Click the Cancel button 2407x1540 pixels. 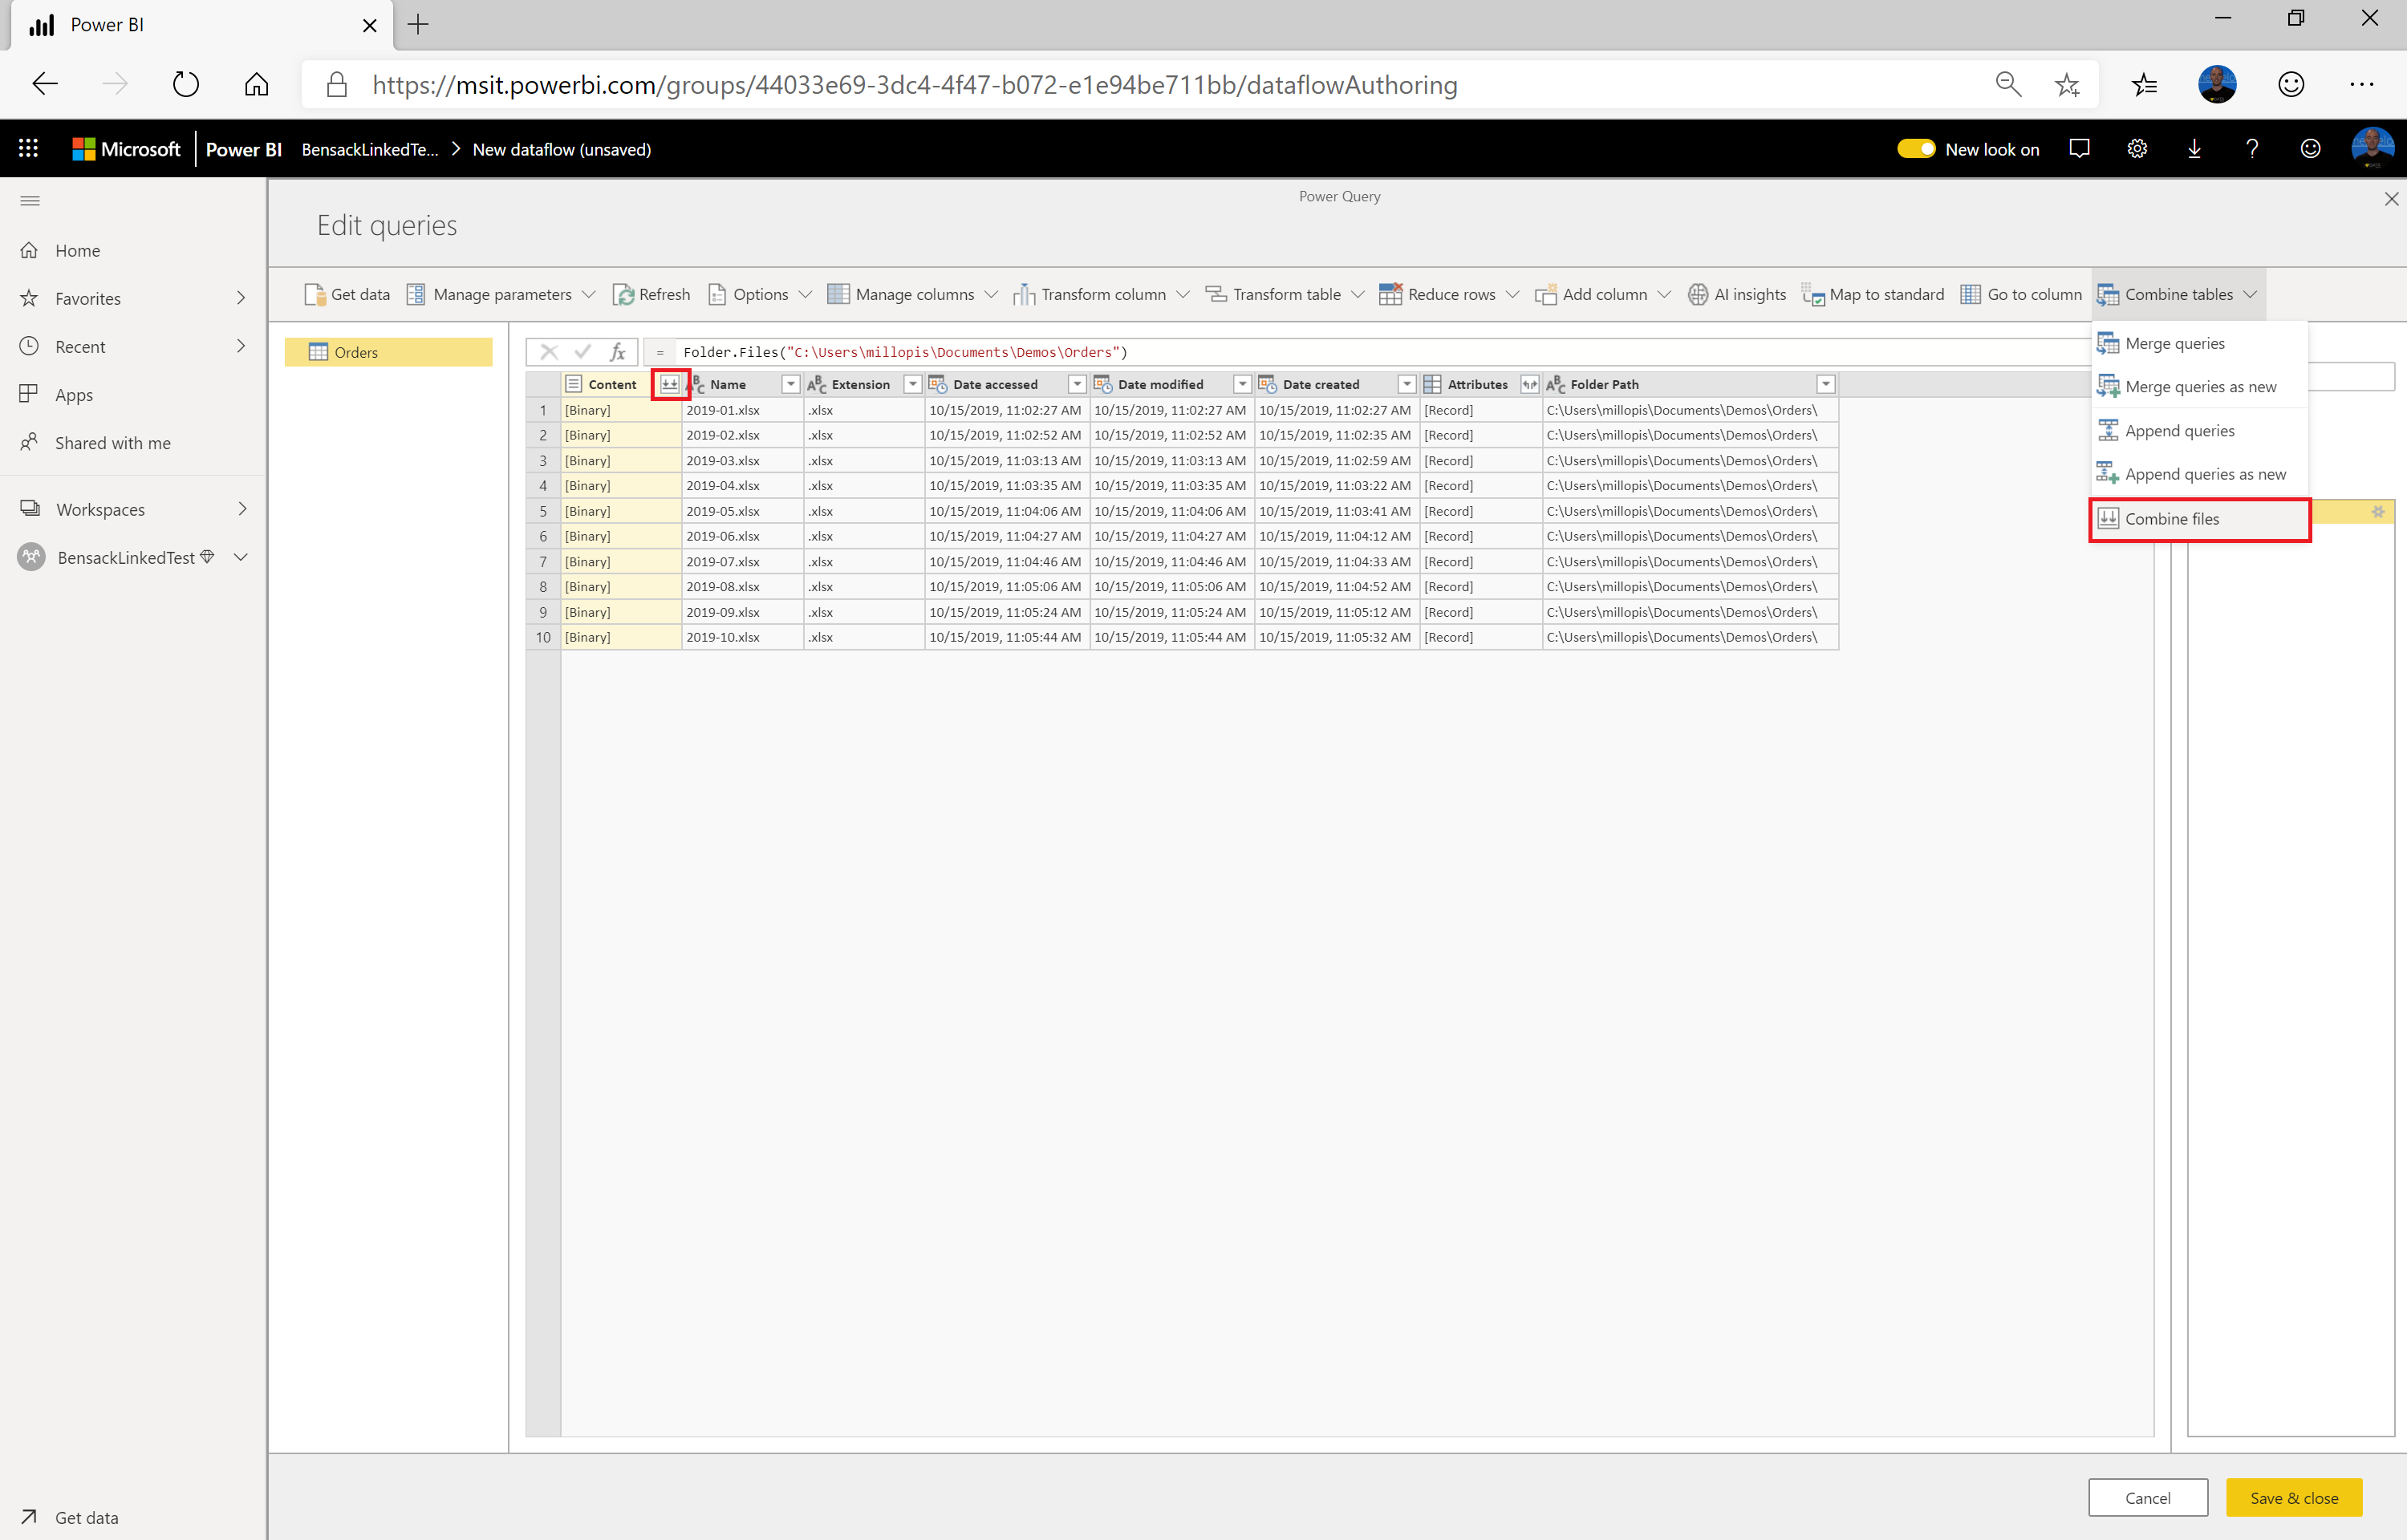(x=2147, y=1497)
